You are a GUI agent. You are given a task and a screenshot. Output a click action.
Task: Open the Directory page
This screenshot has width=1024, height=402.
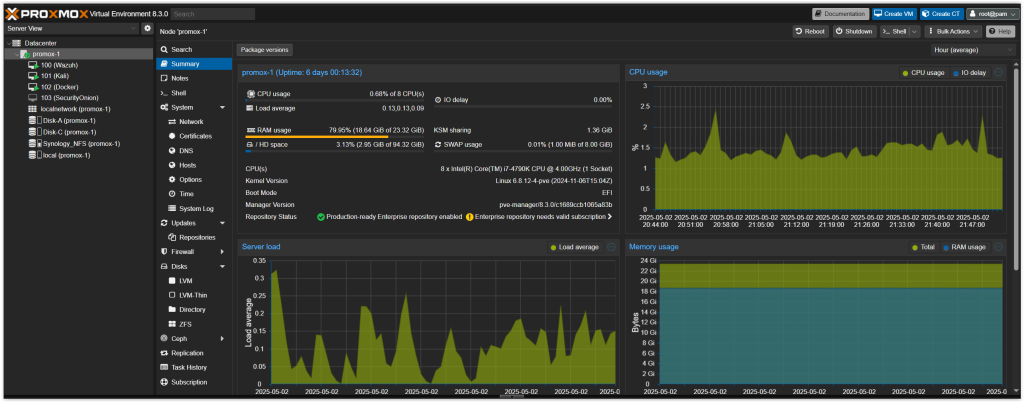[194, 309]
